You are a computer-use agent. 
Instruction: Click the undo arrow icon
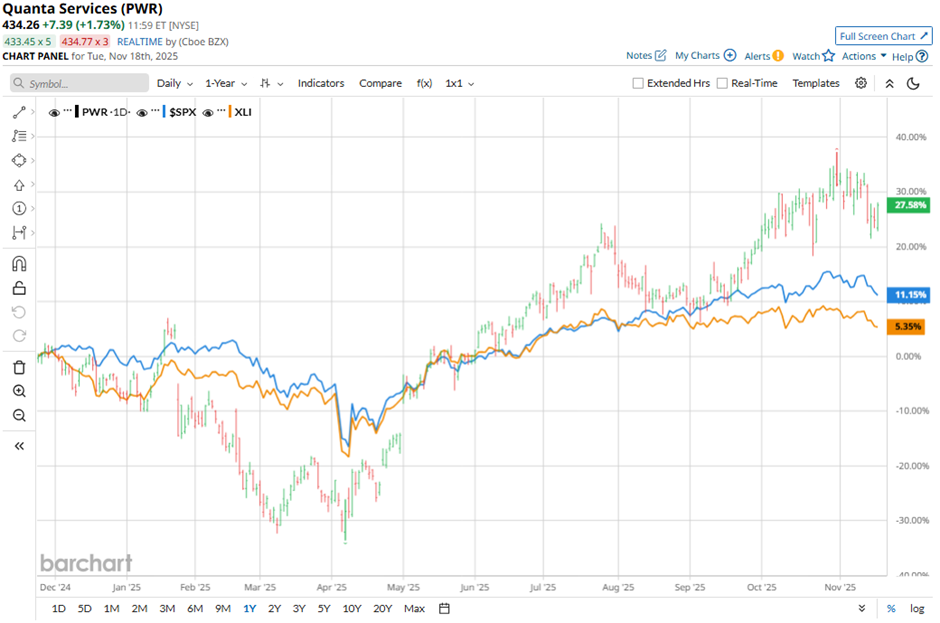19,312
